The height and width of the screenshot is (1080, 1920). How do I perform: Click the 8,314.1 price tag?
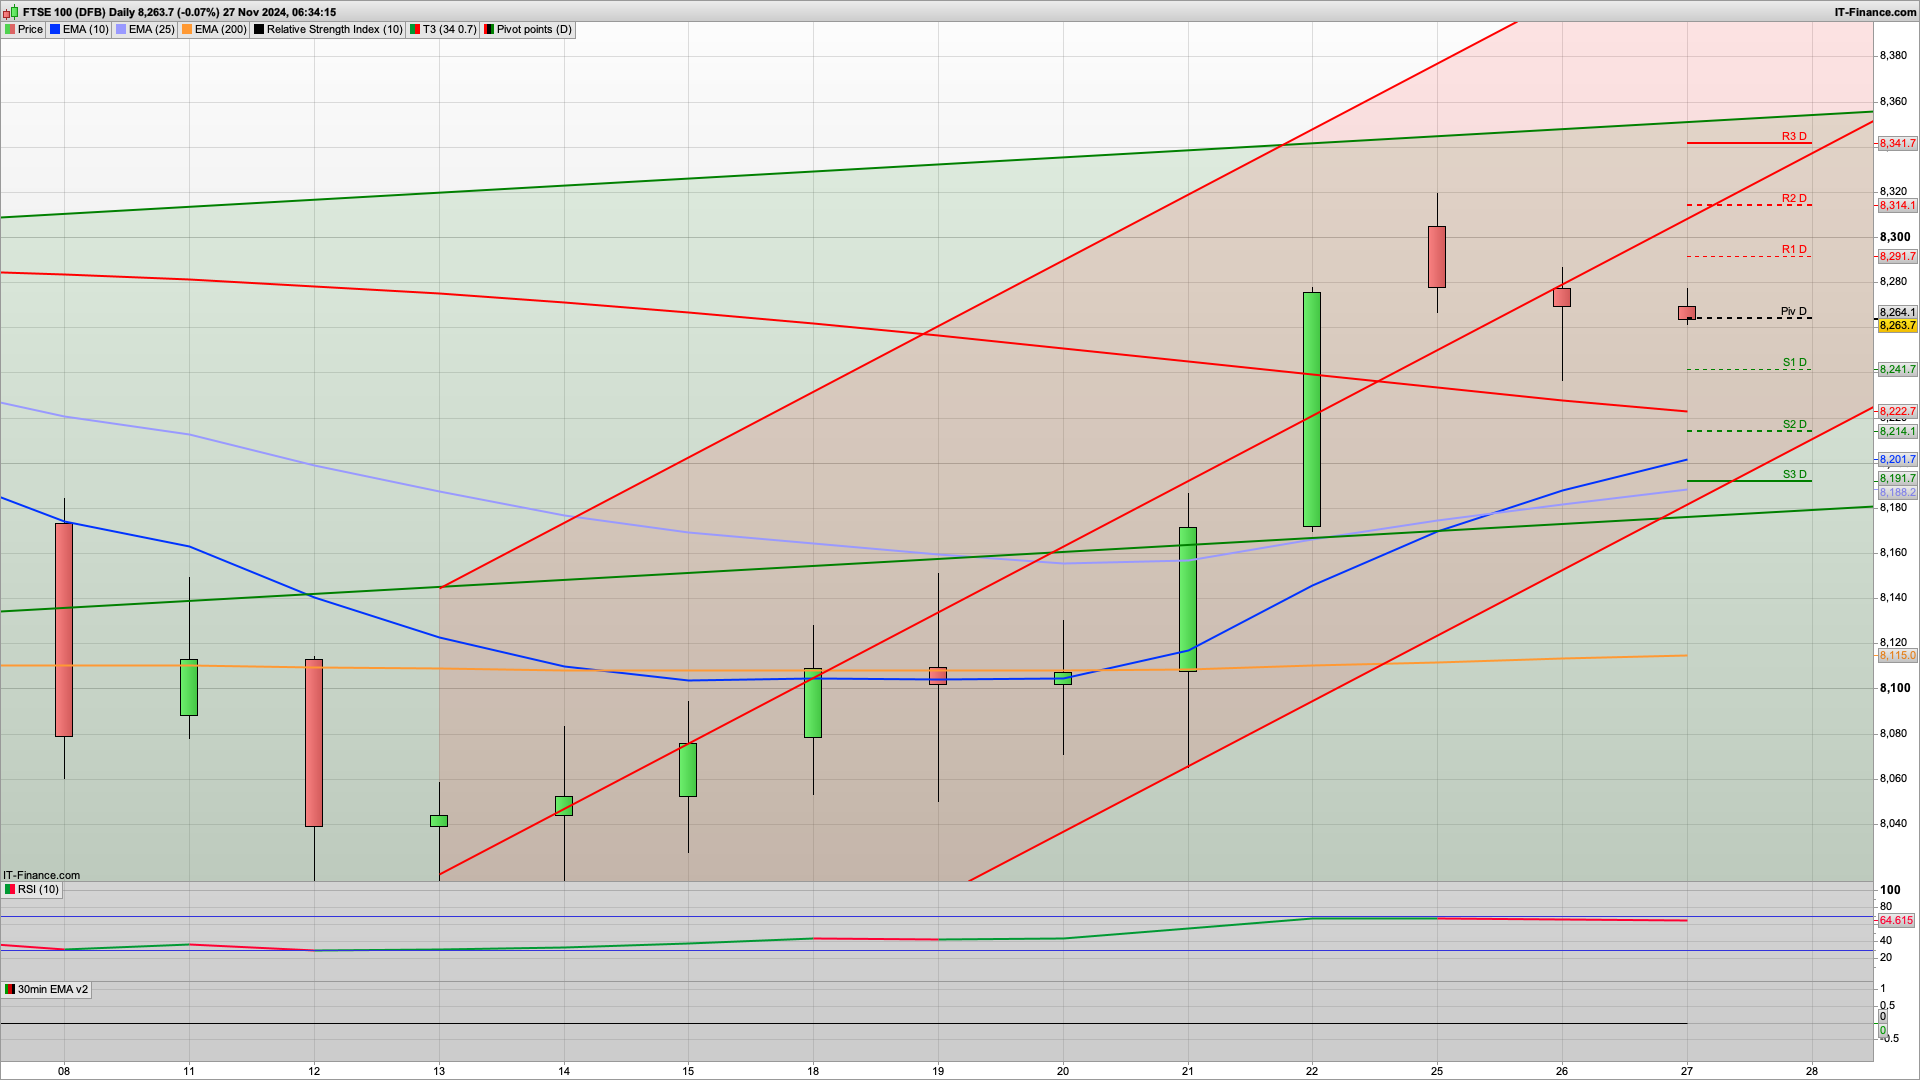1897,206
